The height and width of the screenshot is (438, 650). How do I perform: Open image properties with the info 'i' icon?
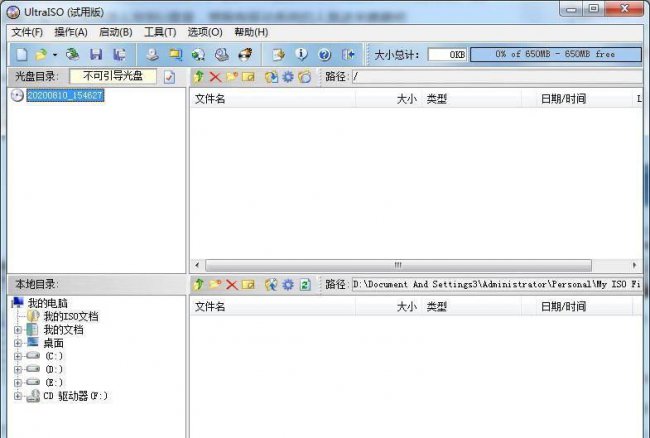pyautogui.click(x=301, y=54)
